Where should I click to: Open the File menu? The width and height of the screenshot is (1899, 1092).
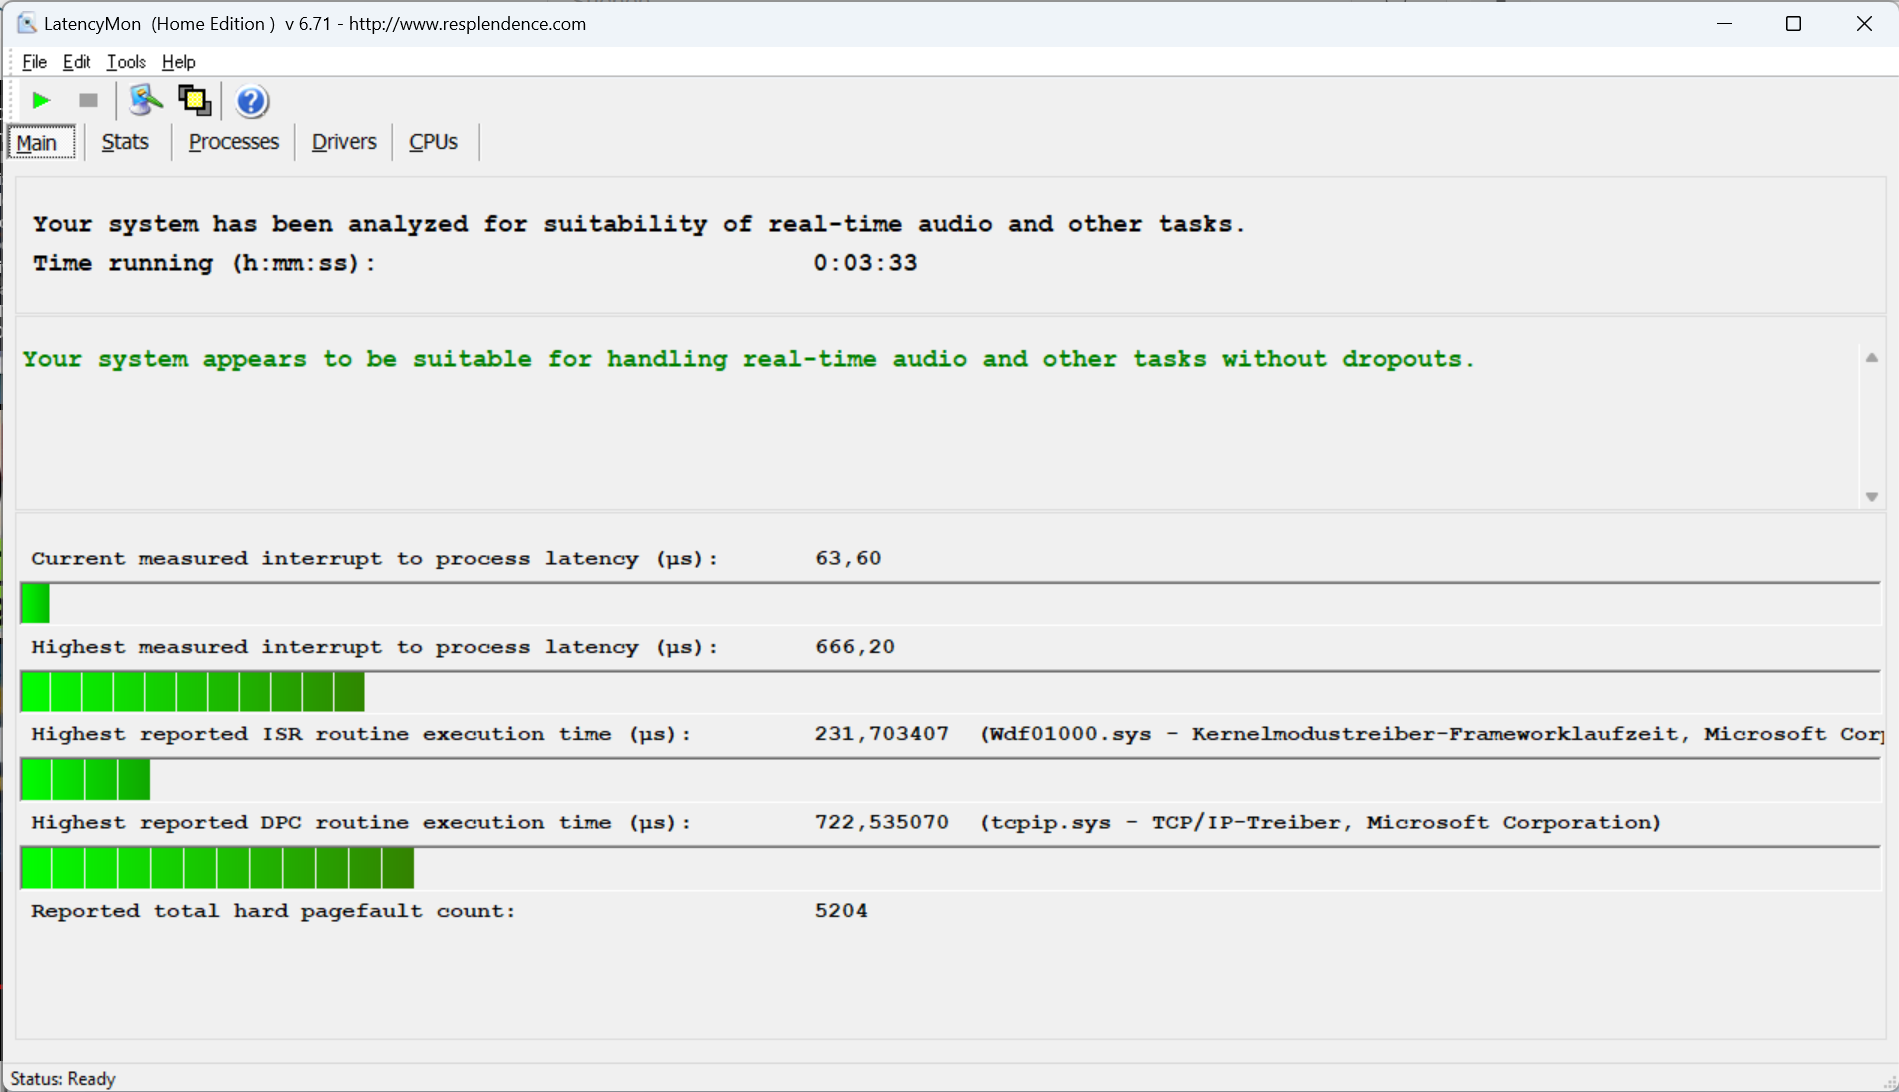click(34, 62)
